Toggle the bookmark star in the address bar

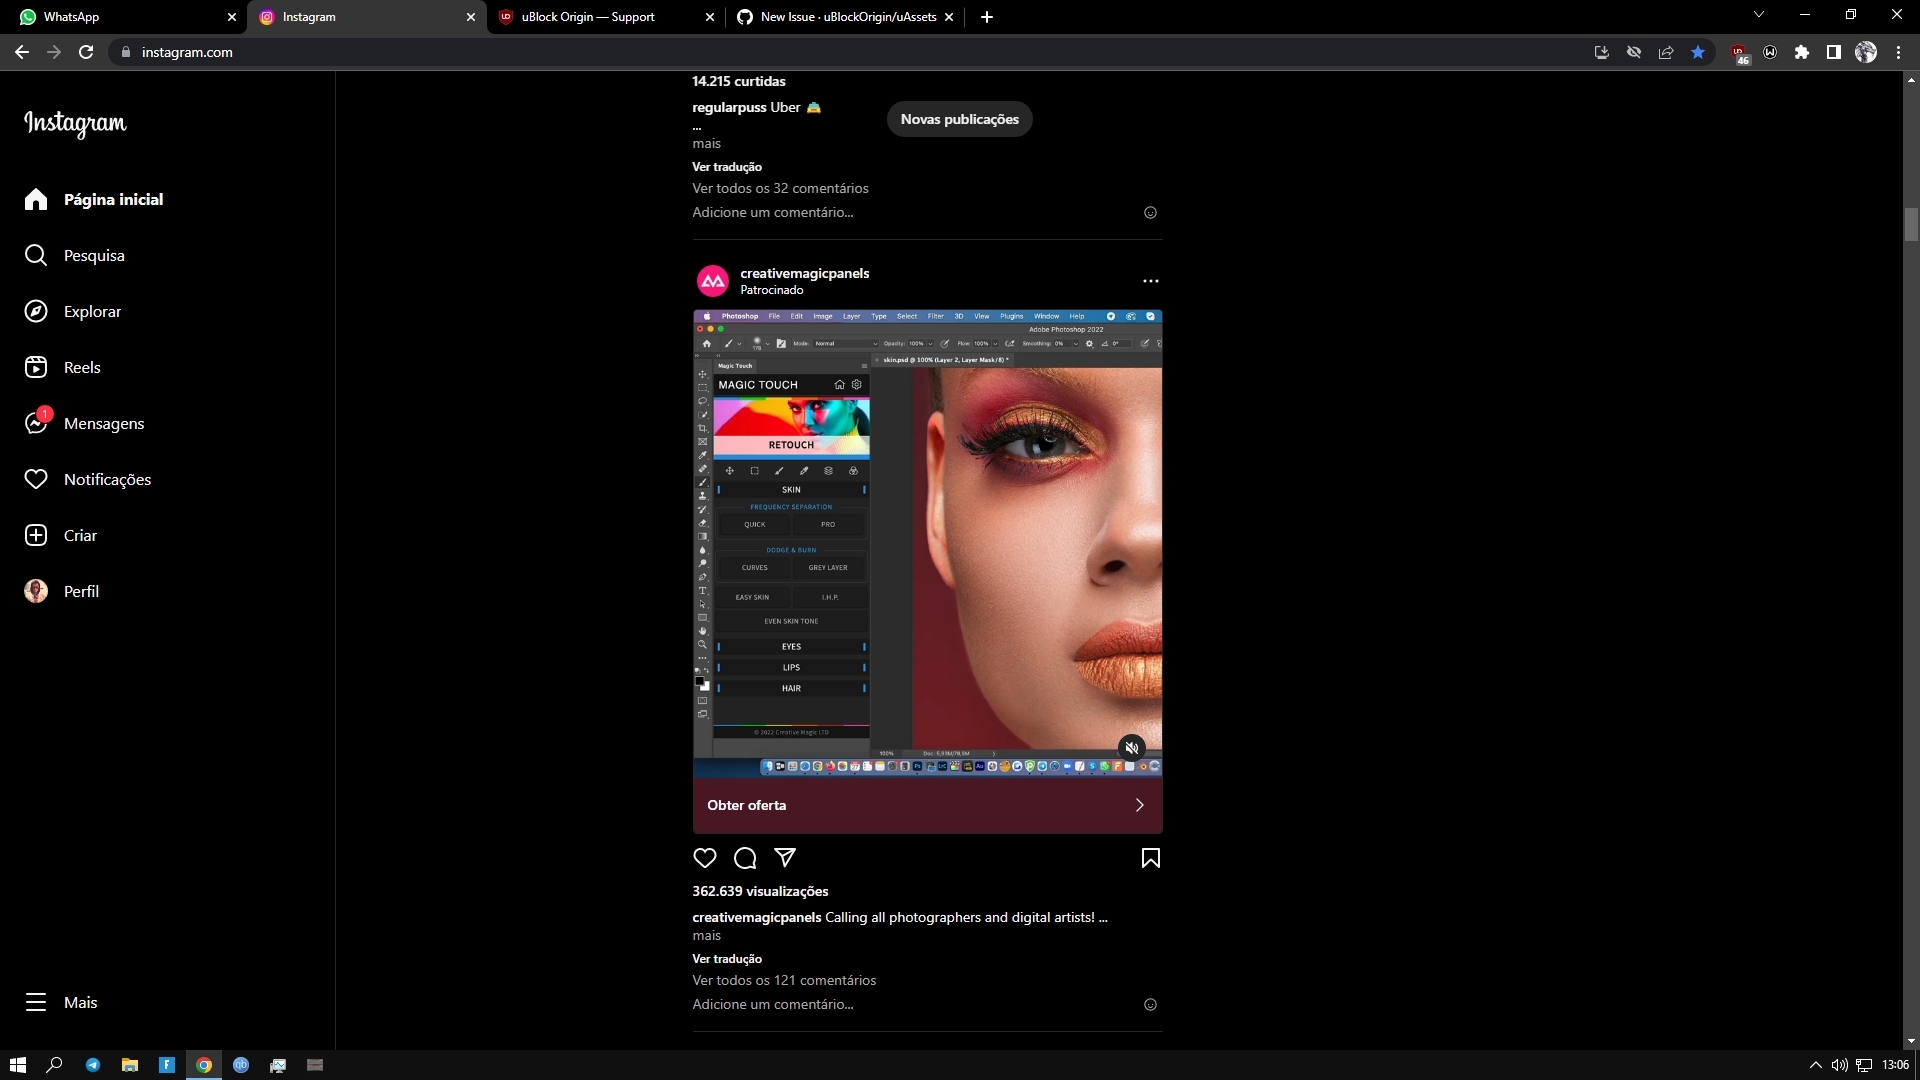1697,52
